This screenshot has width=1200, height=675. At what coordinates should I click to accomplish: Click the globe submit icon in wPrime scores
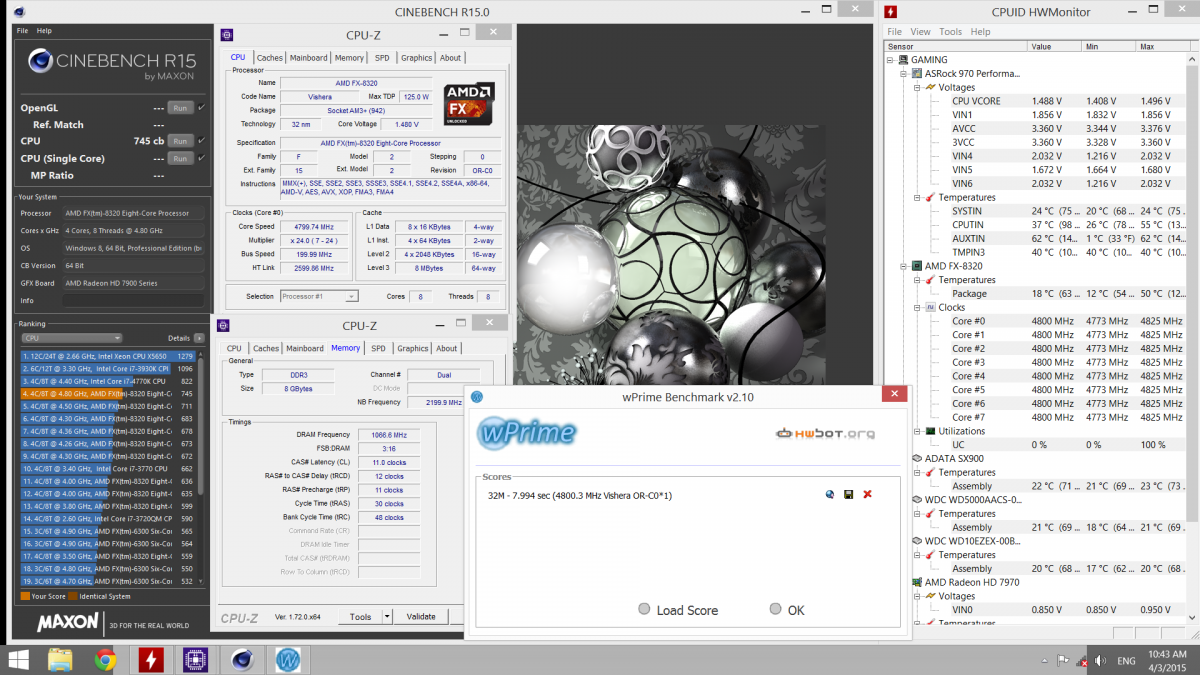830,494
